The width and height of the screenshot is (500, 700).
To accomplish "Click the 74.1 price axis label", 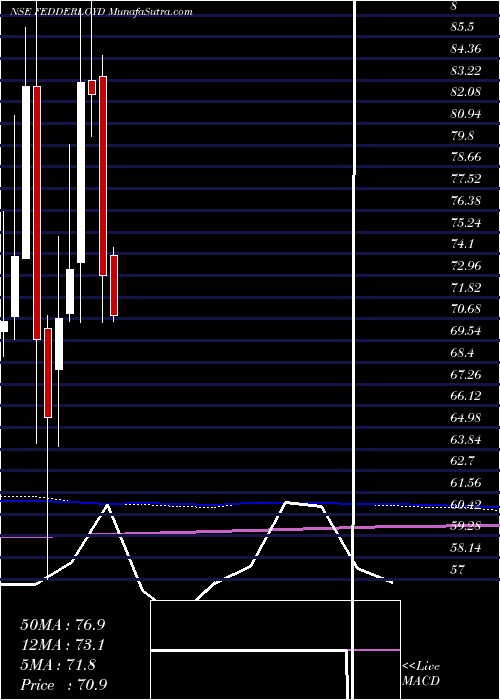I will (x=462, y=244).
